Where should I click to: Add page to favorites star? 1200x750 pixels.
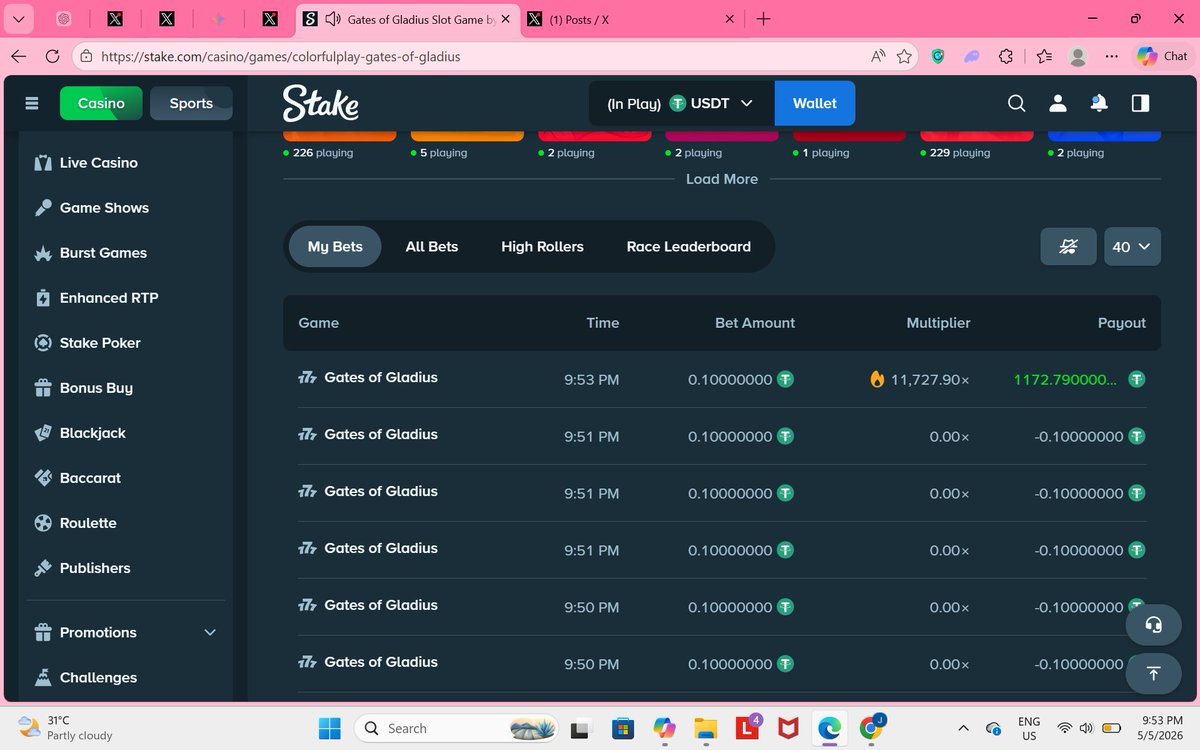(904, 57)
